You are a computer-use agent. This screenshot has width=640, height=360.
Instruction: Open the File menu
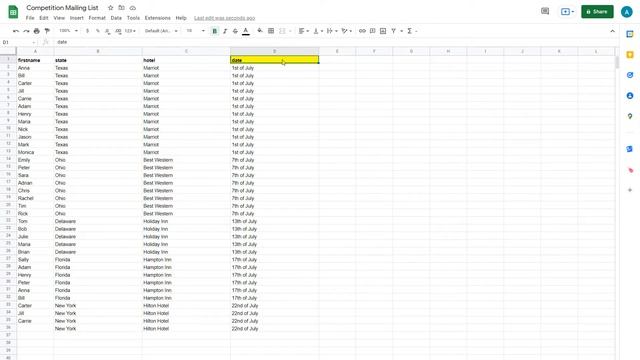coord(30,18)
